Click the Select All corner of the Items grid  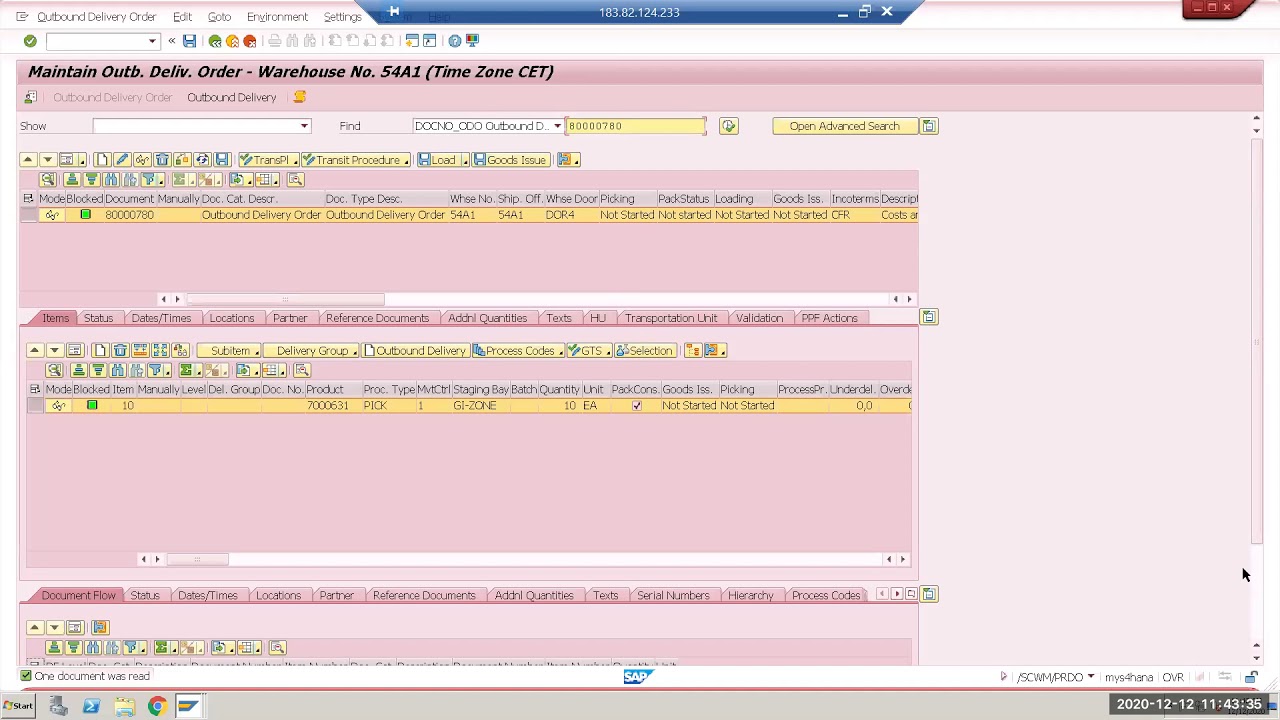coord(35,390)
